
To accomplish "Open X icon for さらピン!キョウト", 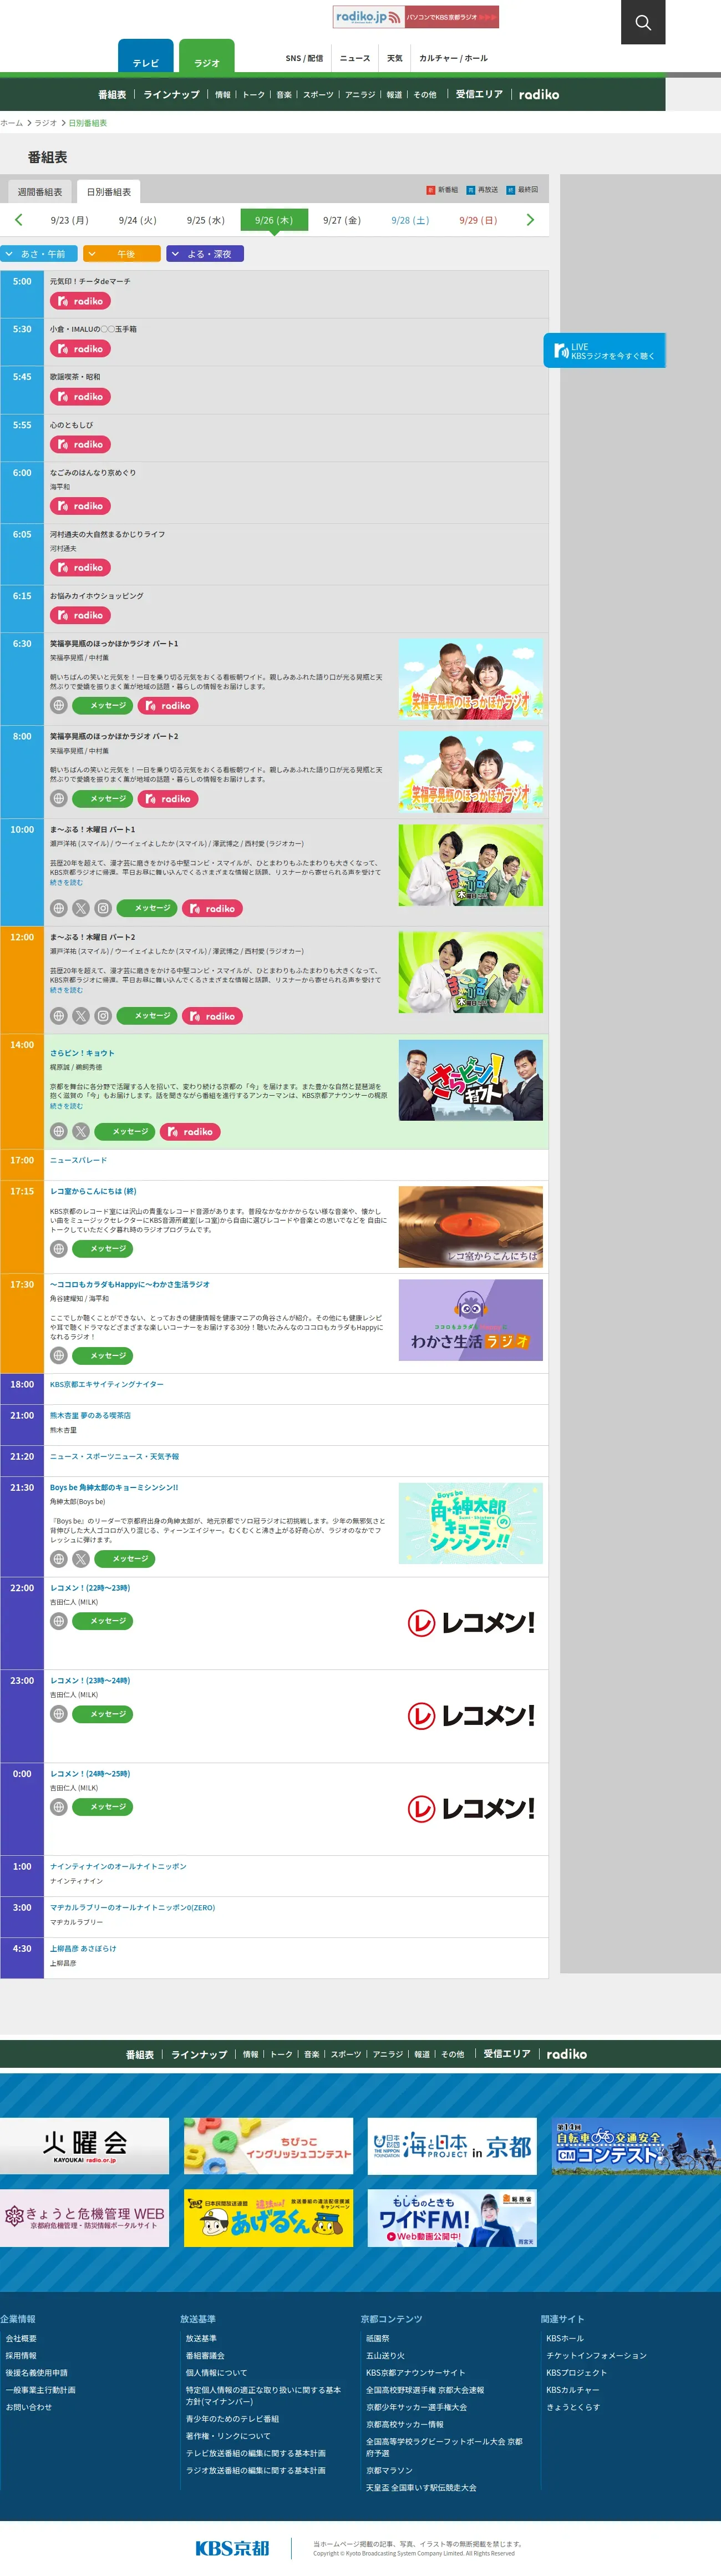I will pyautogui.click(x=81, y=1132).
